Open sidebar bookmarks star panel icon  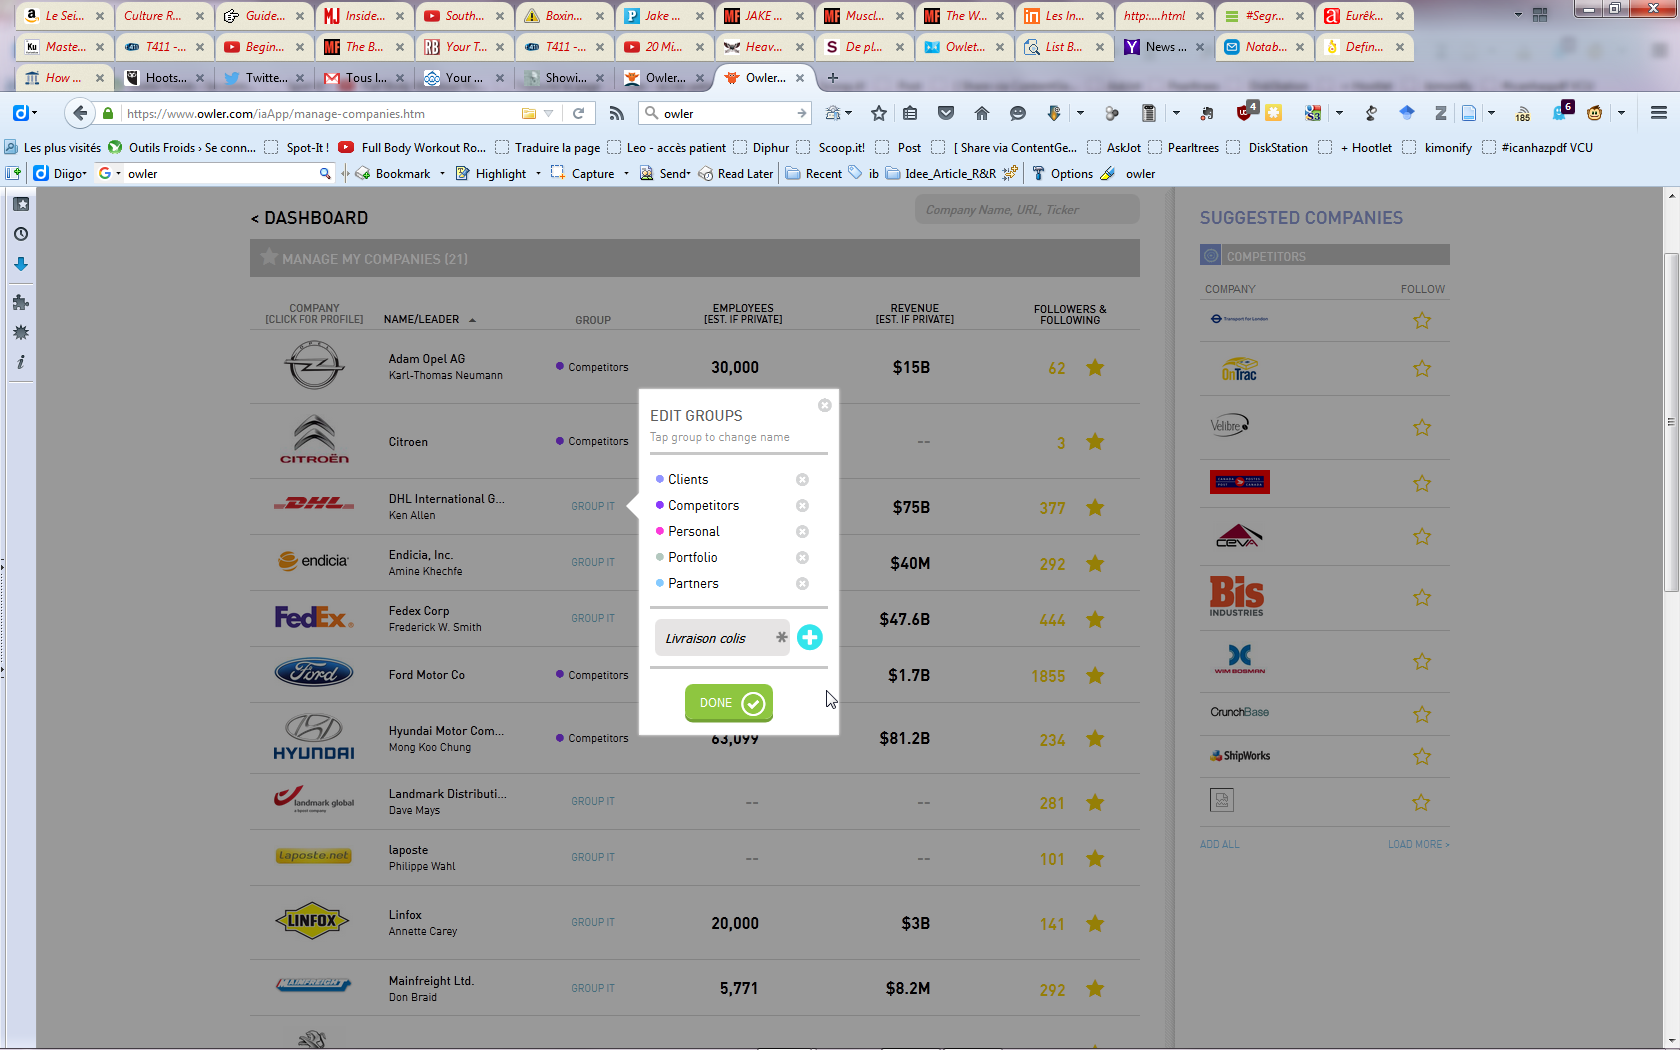[x=21, y=204]
